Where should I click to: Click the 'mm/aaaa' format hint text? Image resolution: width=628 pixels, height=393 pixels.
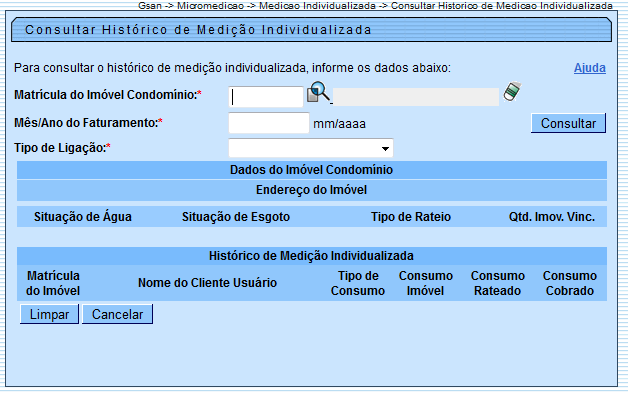coord(339,124)
